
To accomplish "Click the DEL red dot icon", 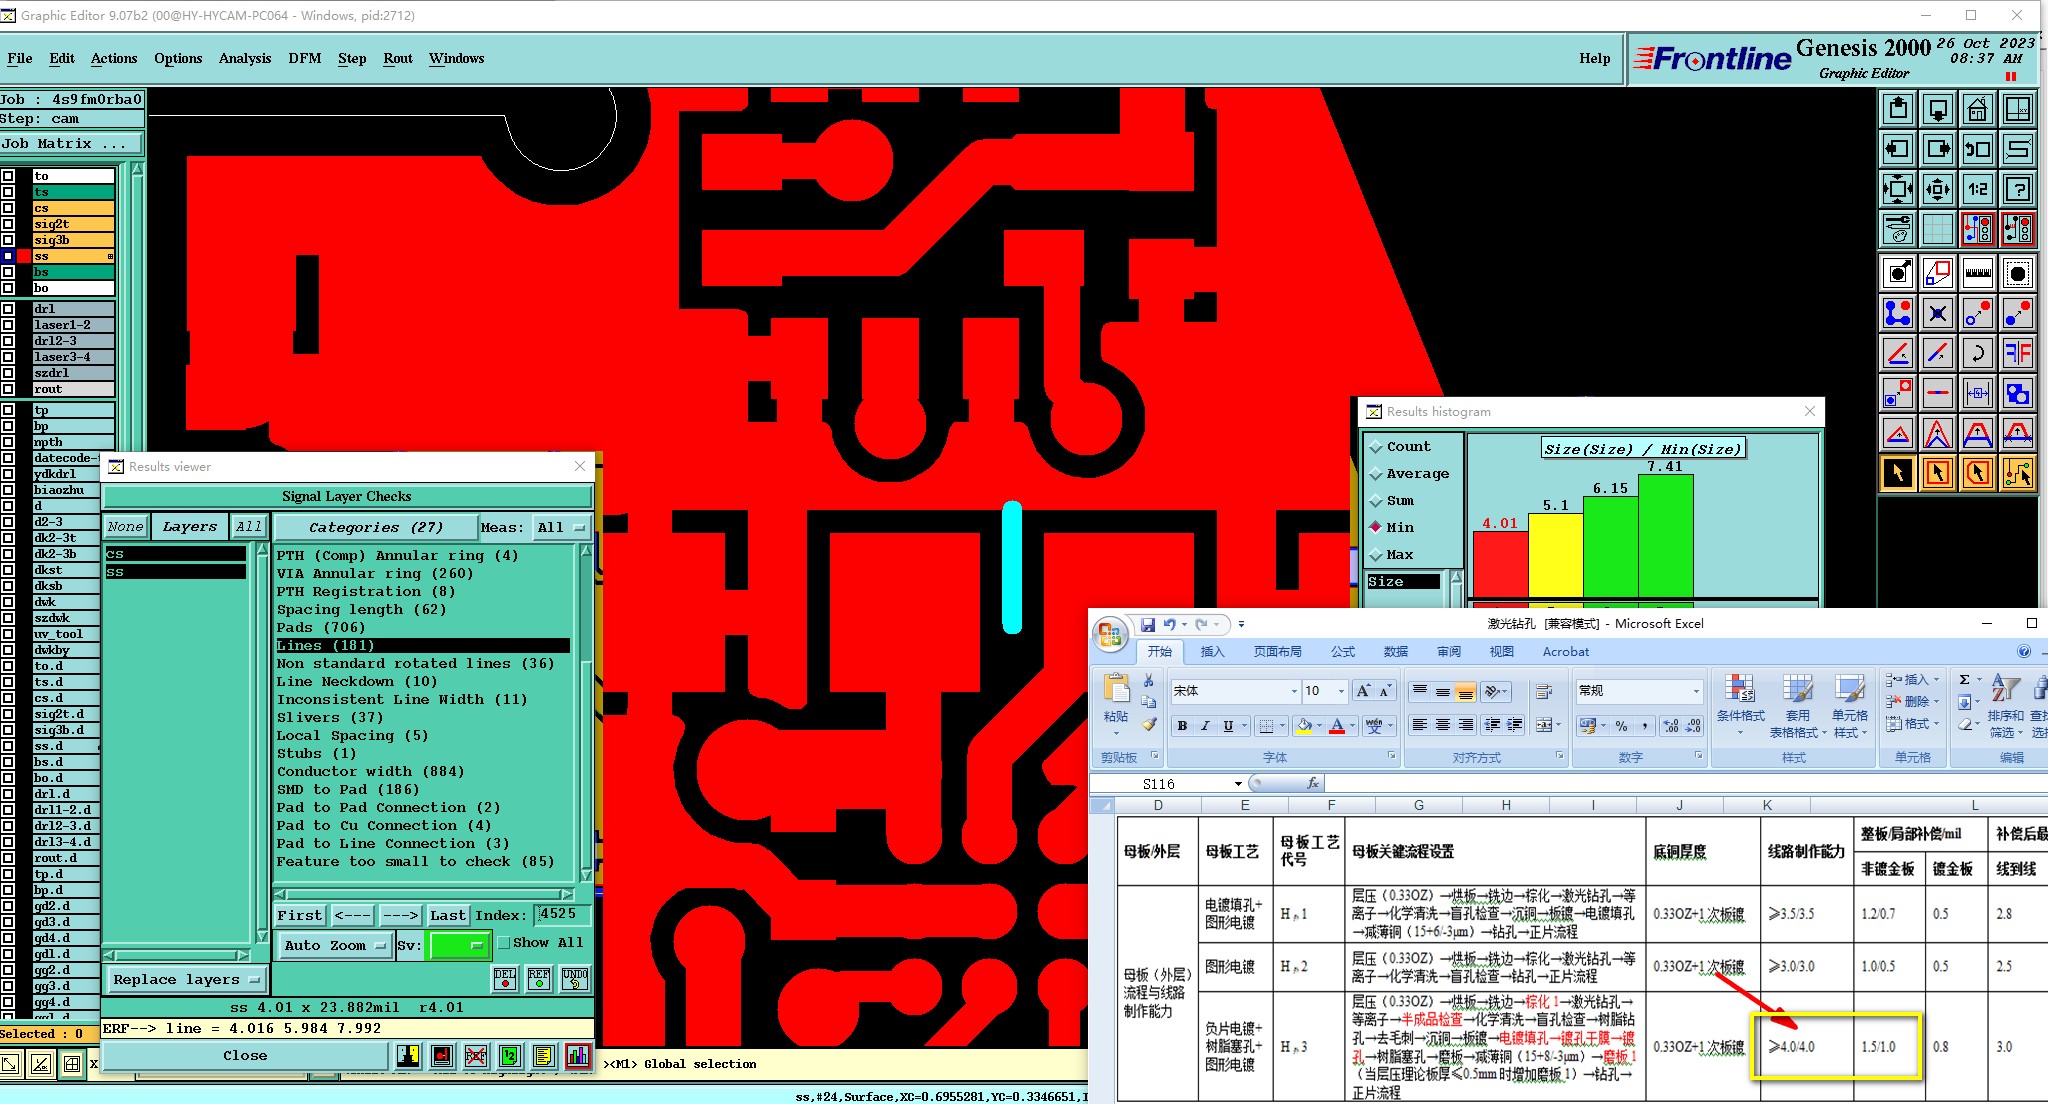I will [x=505, y=978].
